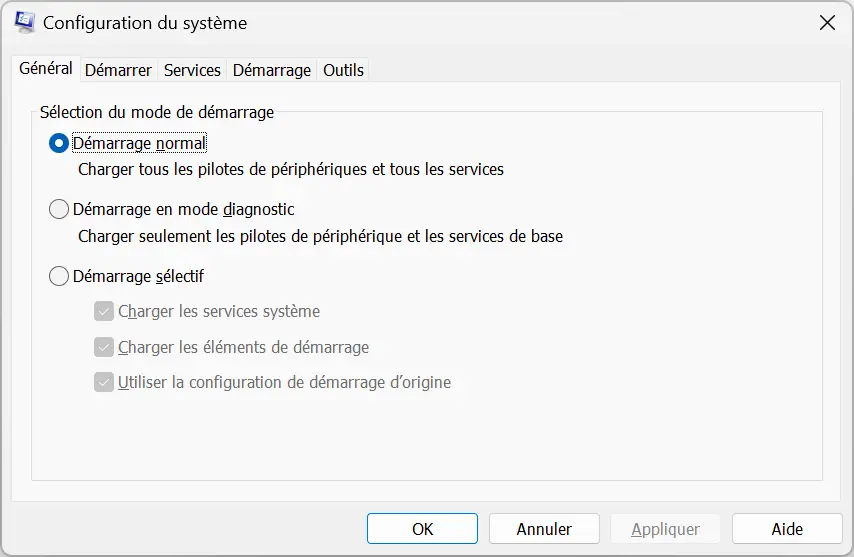
Task: Toggle Utiliser la configuration de démarrage d'origine
Action: (x=103, y=382)
